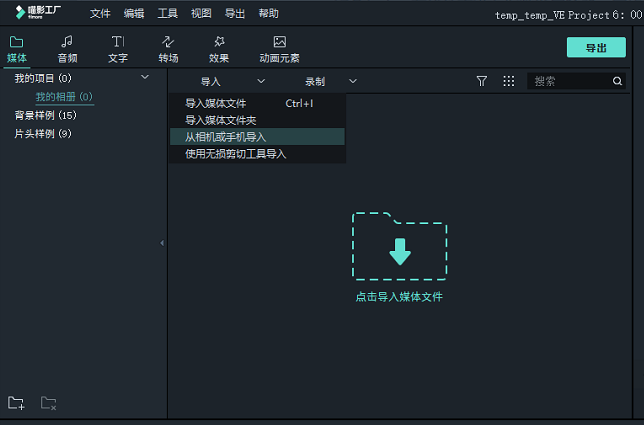644x425 pixels.
Task: Collapse the 我的项目 tree chevron
Action: [145, 77]
